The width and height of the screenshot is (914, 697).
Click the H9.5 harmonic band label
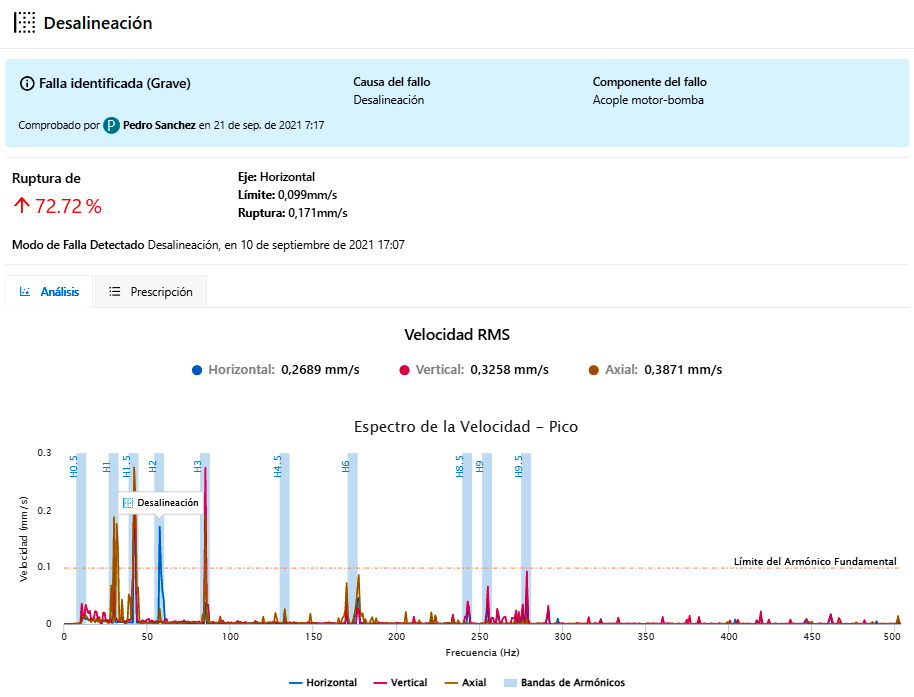pyautogui.click(x=519, y=467)
